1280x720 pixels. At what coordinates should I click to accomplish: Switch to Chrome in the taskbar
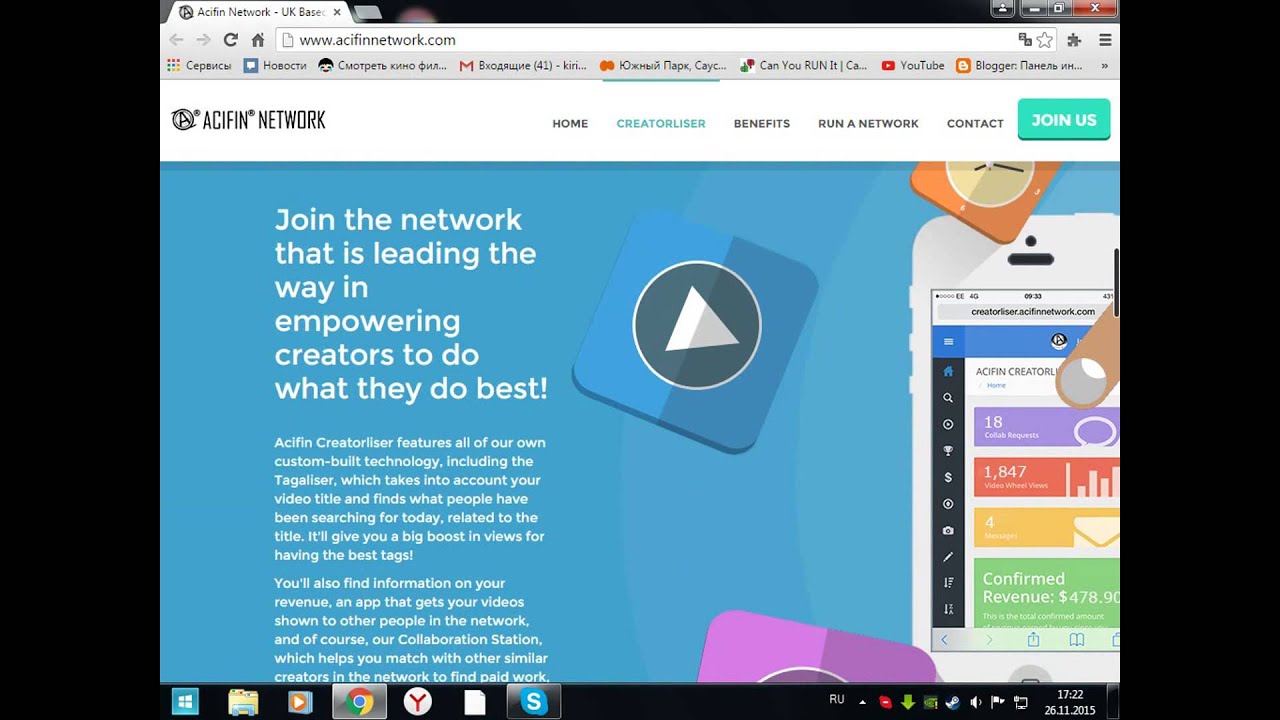pyautogui.click(x=359, y=702)
